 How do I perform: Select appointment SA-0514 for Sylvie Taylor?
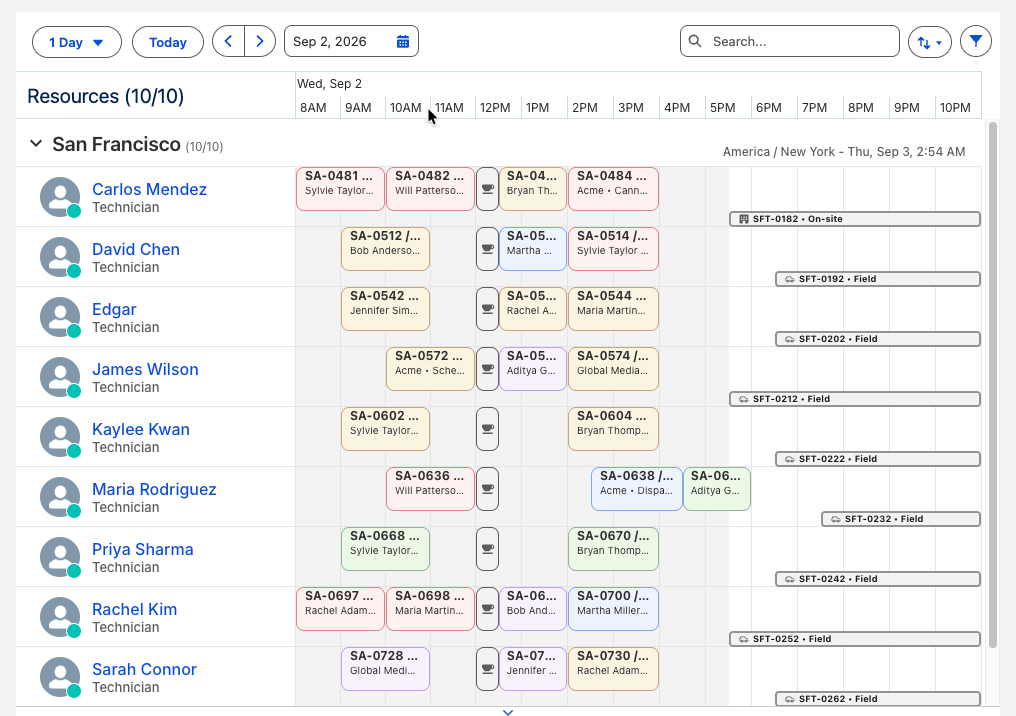click(x=613, y=249)
